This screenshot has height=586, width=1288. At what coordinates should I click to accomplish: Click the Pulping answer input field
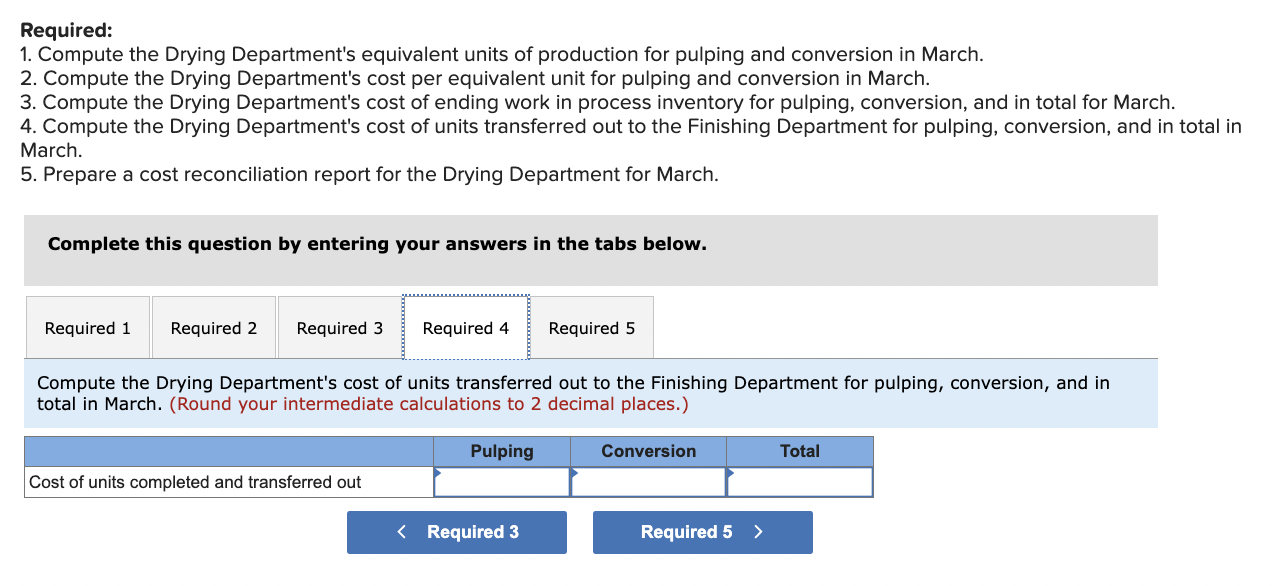[501, 482]
